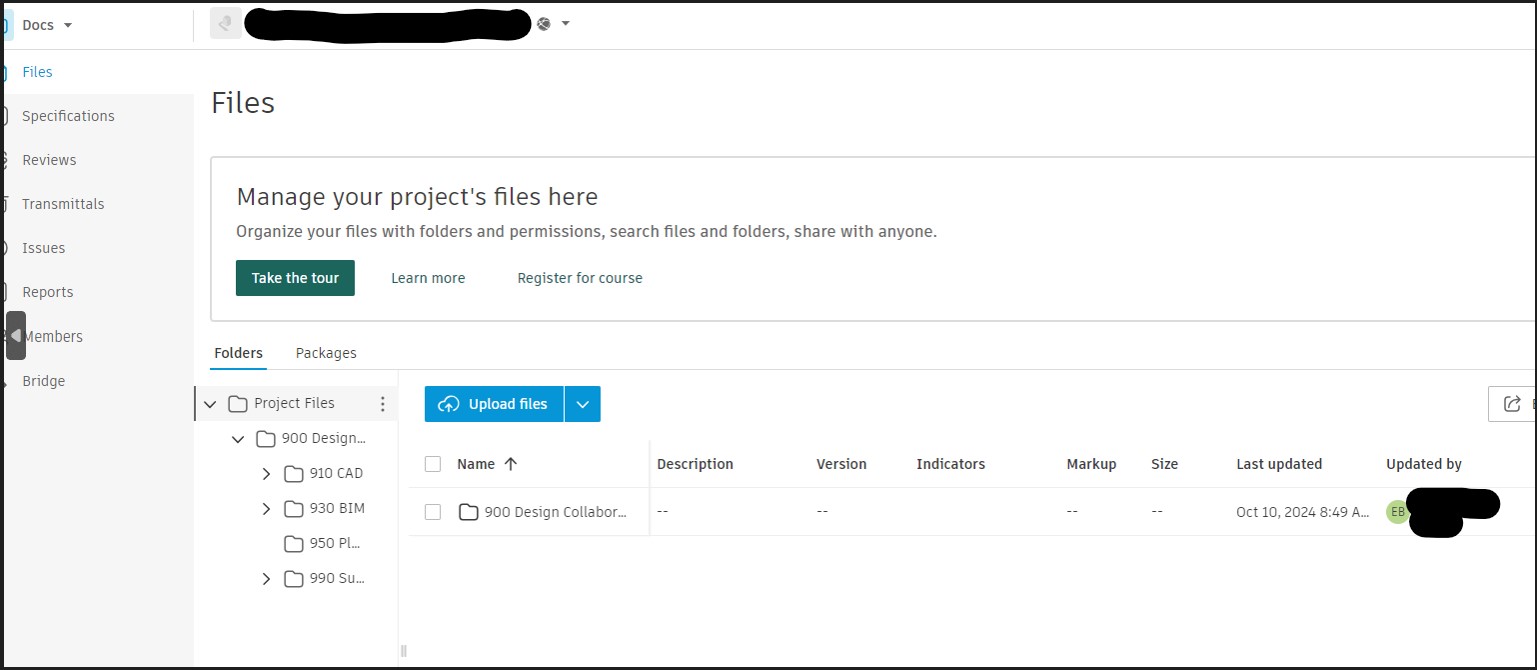Screen dimensions: 1537x670
Task: Click the project thumbnail icon in header
Action: (x=225, y=24)
